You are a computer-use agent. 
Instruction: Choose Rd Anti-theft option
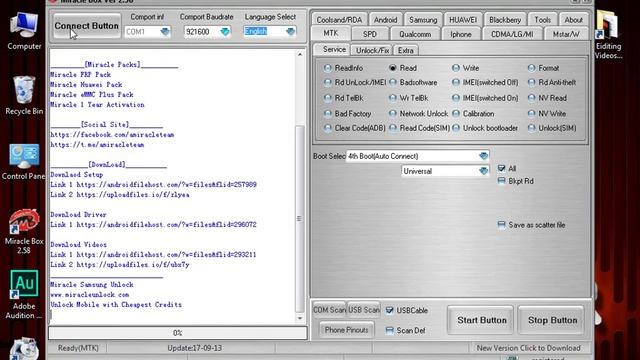click(551, 82)
